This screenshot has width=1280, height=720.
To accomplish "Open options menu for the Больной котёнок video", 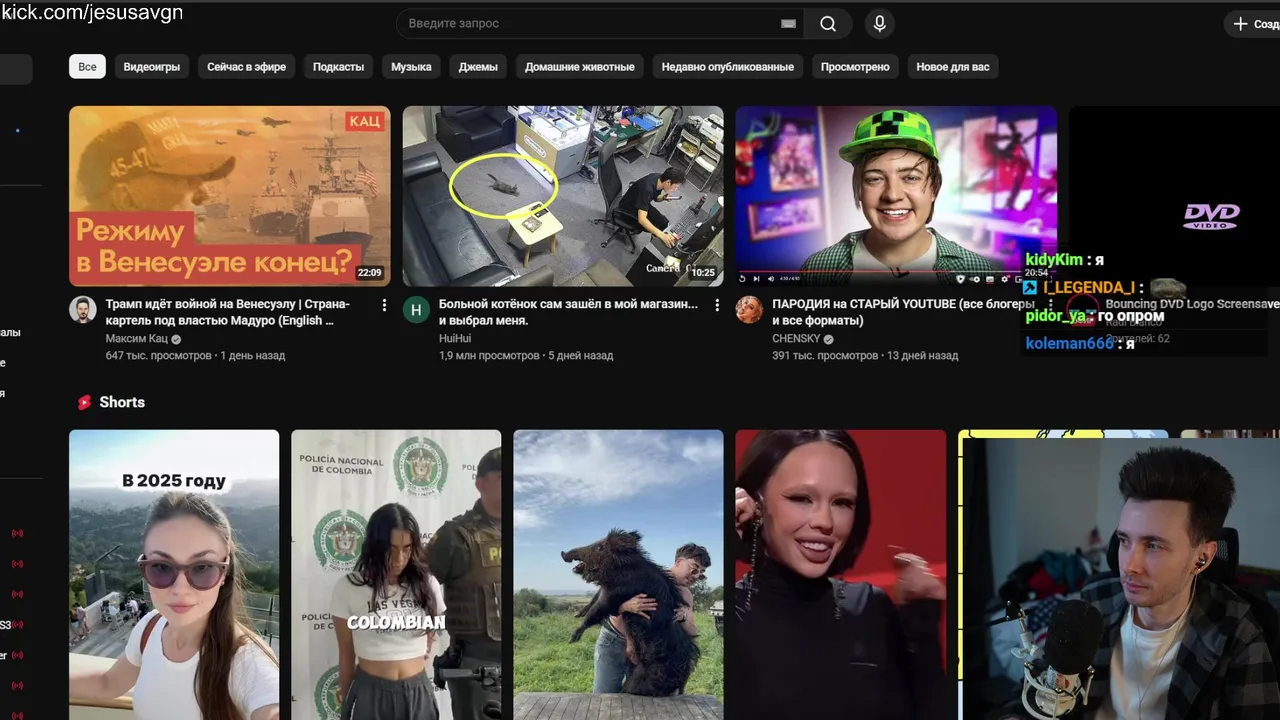I will pos(717,306).
